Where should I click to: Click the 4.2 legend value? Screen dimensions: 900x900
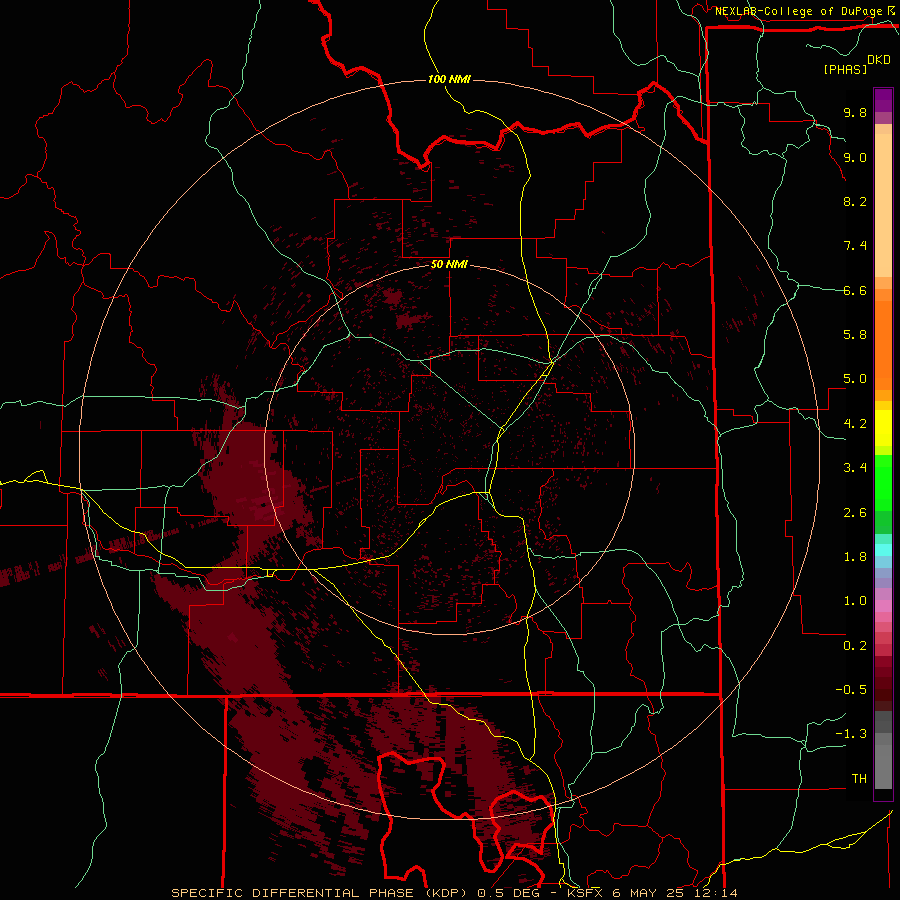[x=855, y=424]
